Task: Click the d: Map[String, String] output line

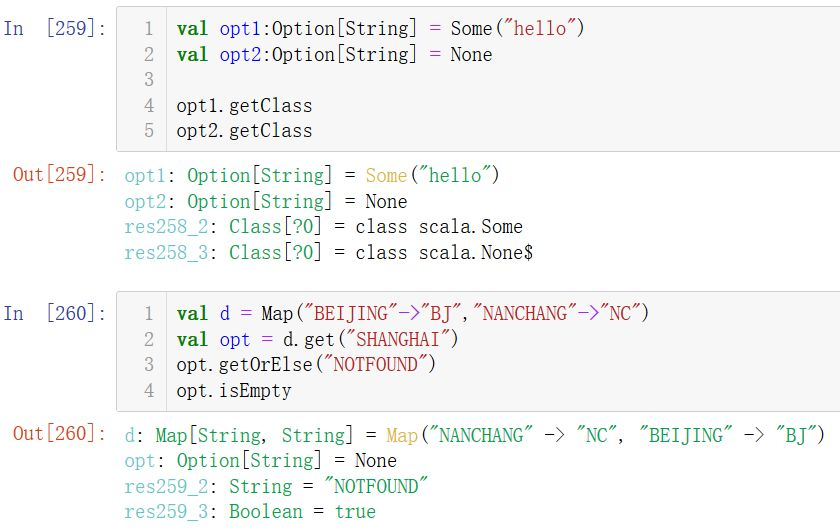Action: [473, 435]
